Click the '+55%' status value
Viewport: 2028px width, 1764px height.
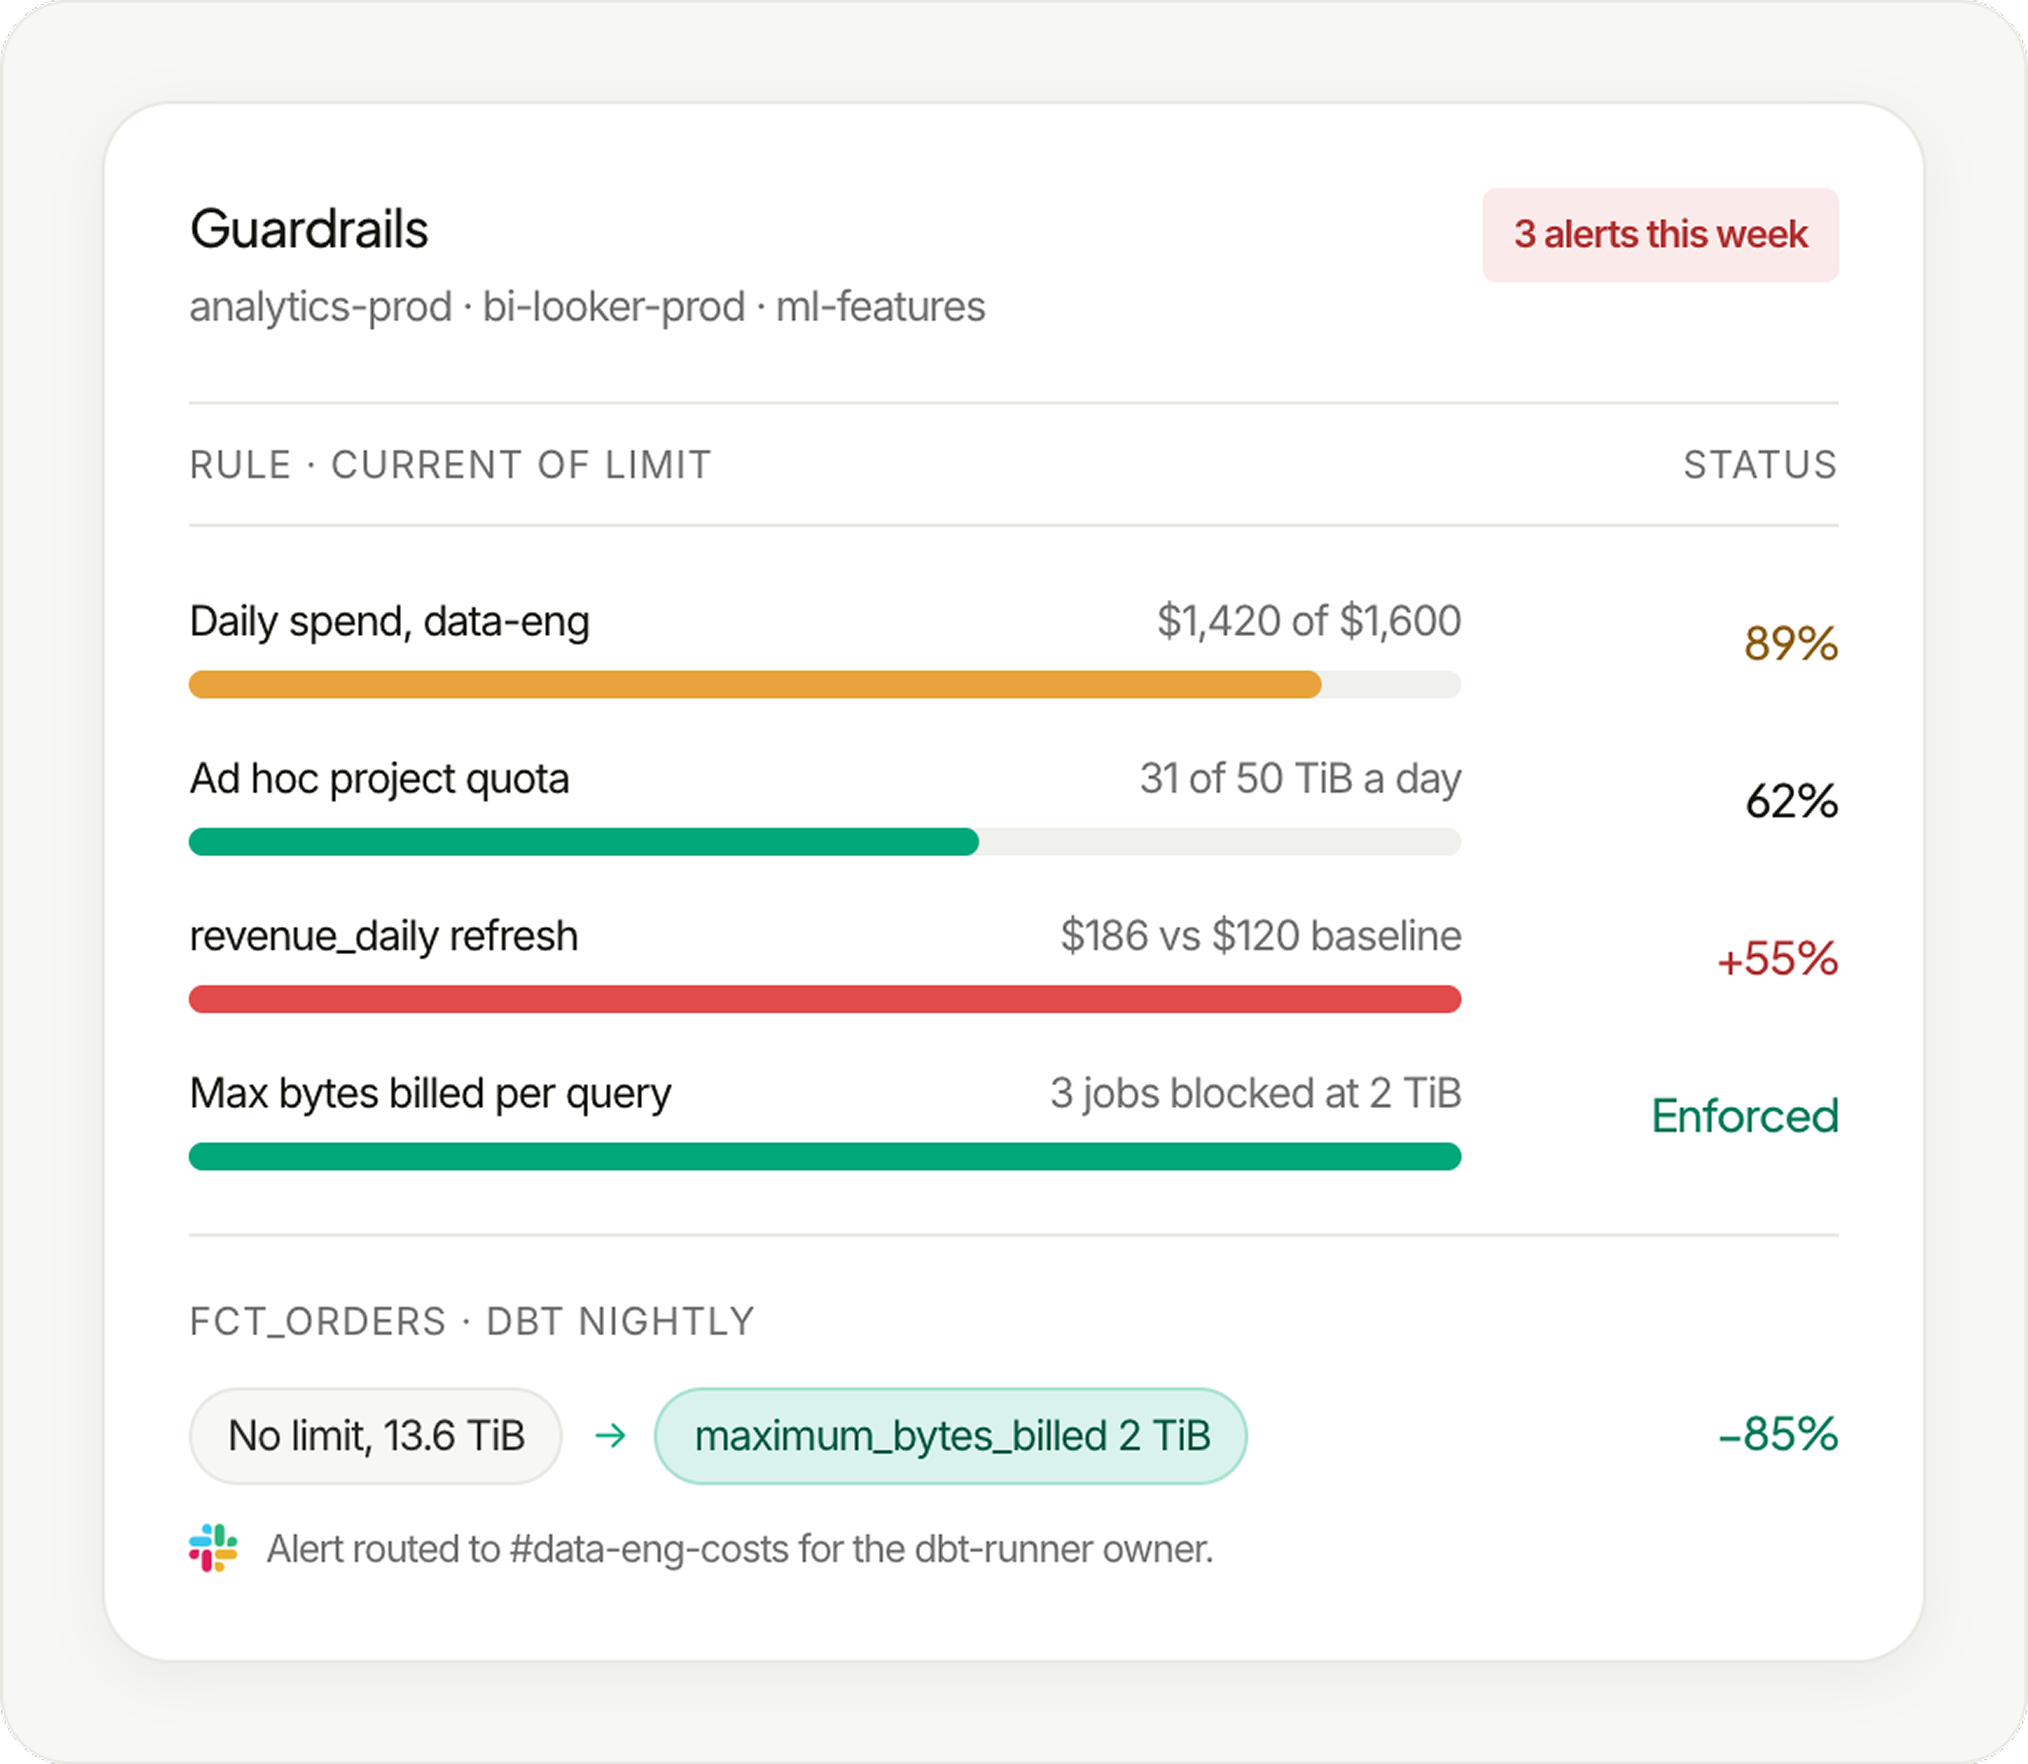(1777, 958)
